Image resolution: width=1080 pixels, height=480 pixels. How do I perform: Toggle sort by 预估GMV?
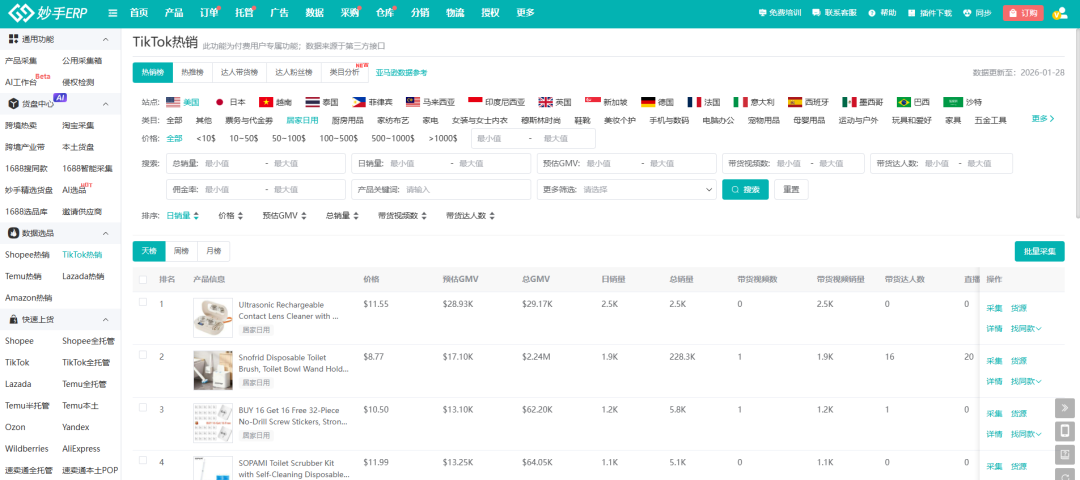click(x=284, y=216)
